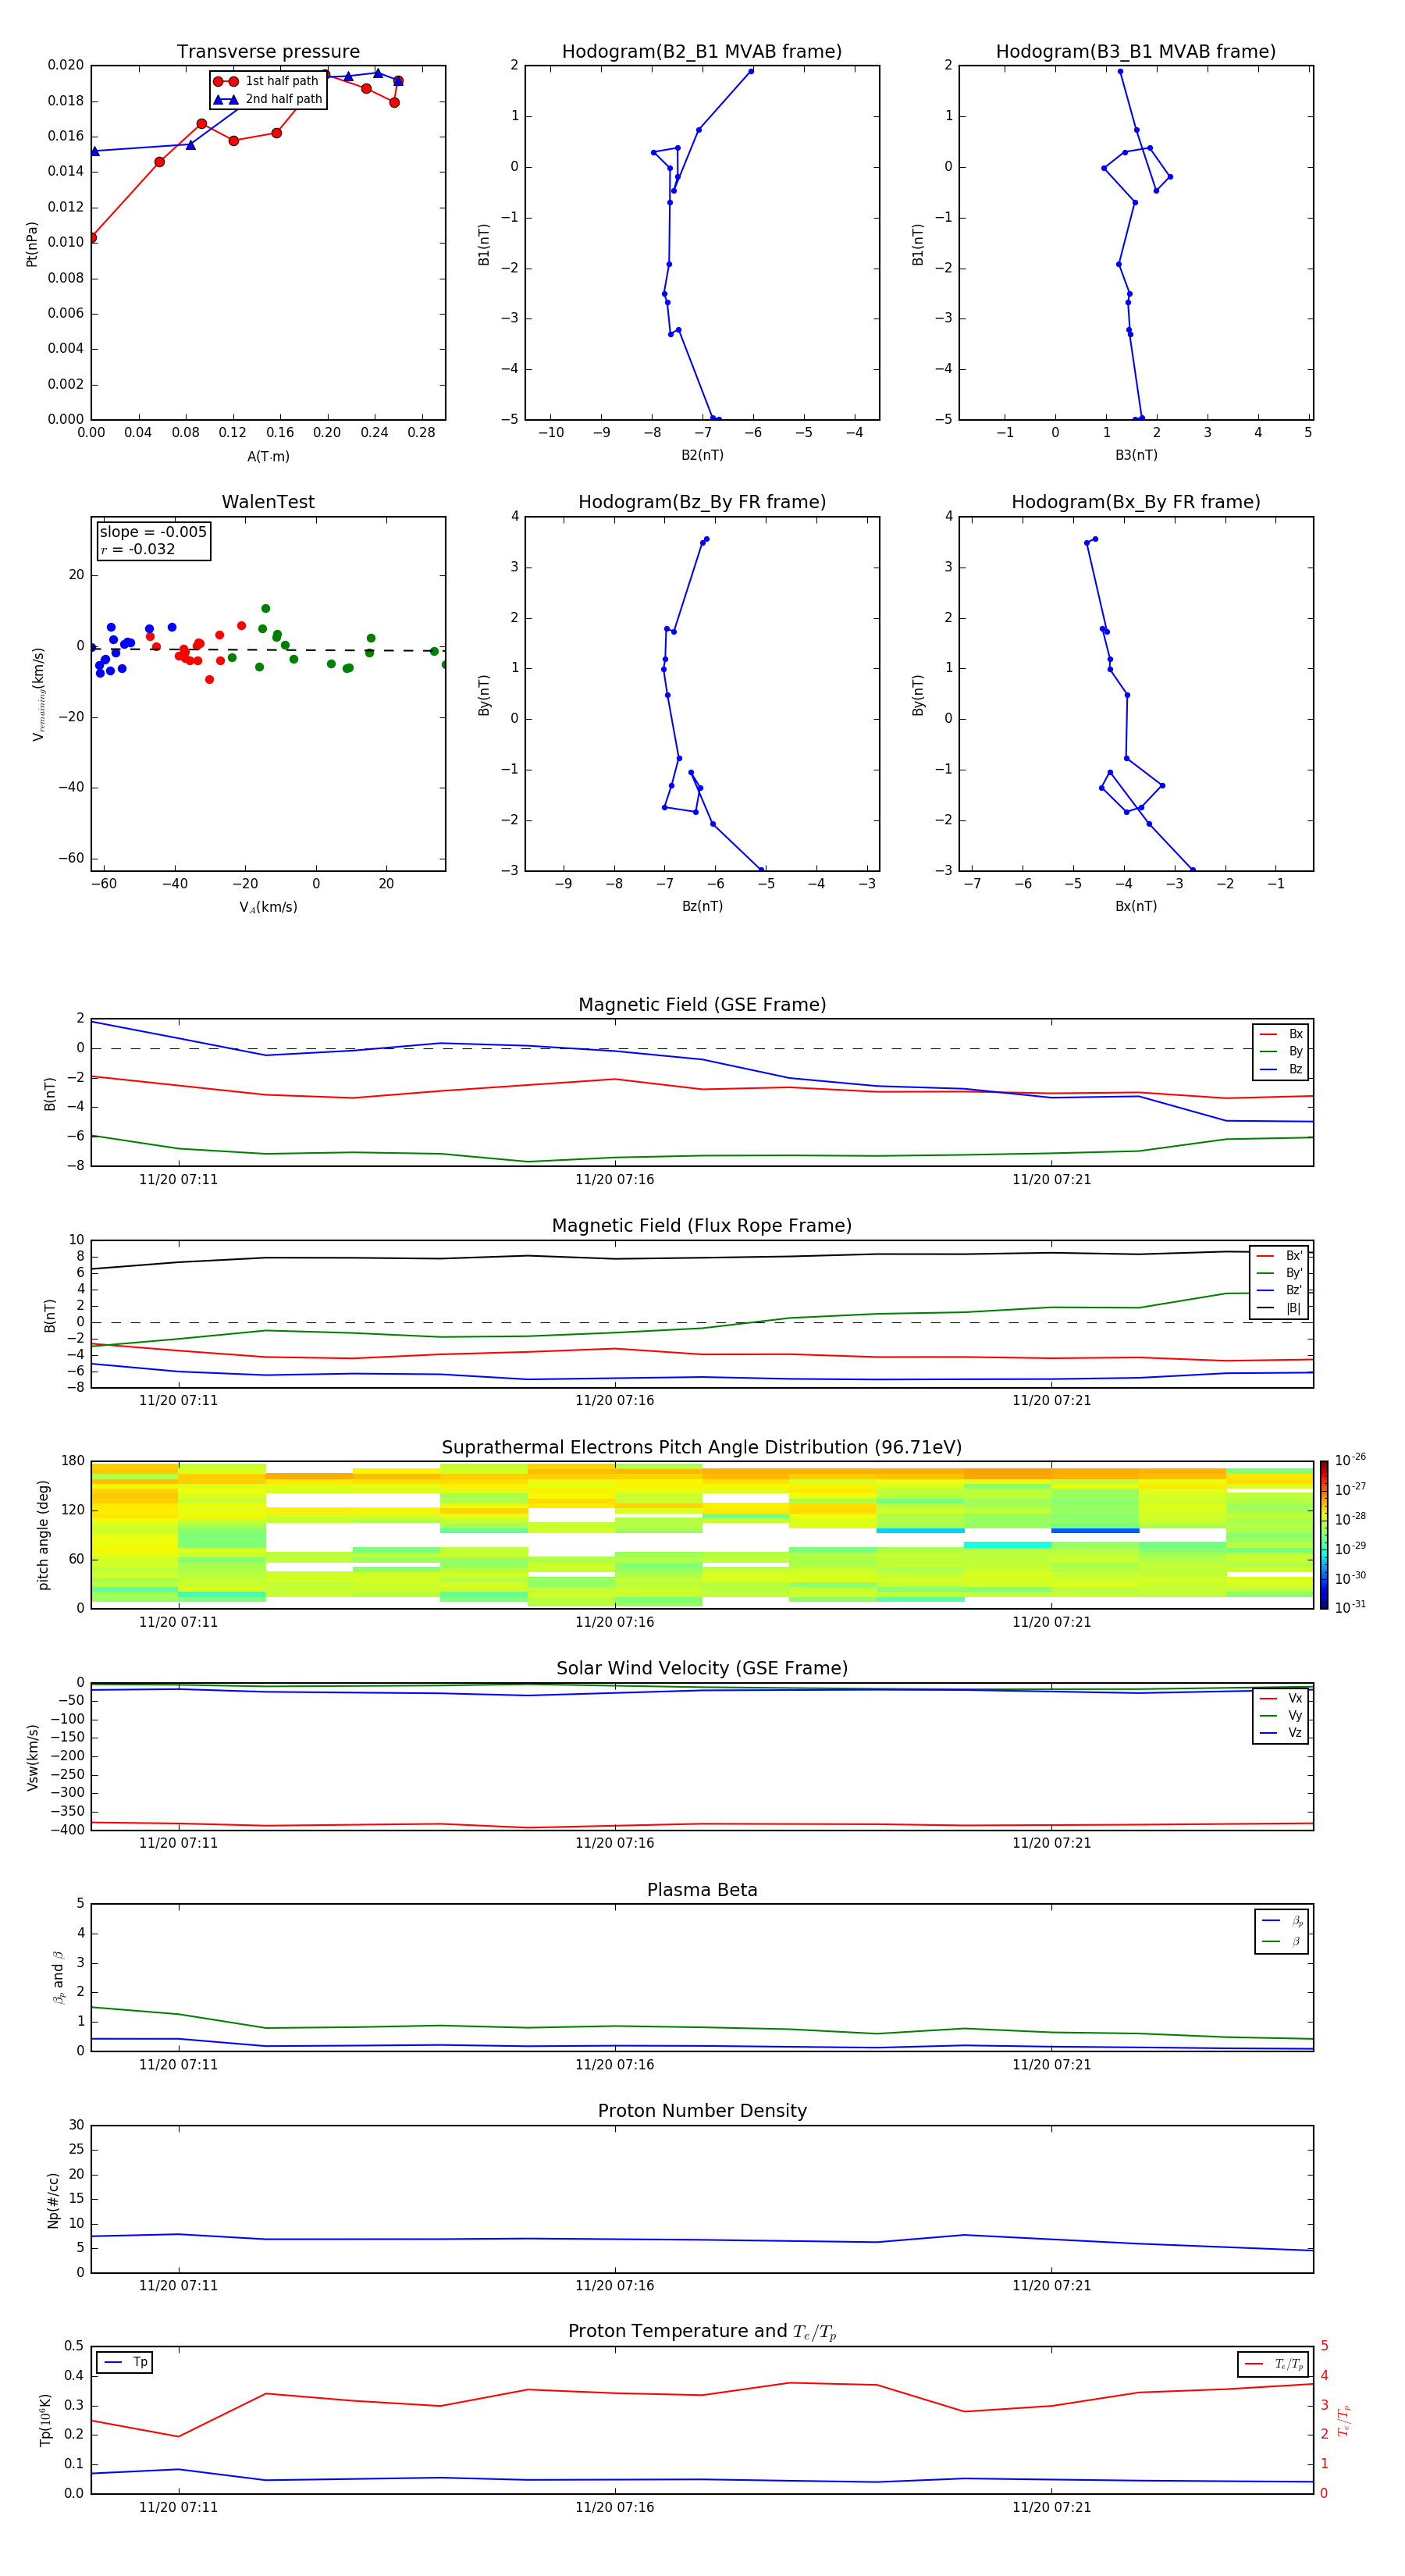This screenshot has height=2576, width=1405.
Task: Select the "slope = -0.005" annotation
Action: [x=153, y=532]
